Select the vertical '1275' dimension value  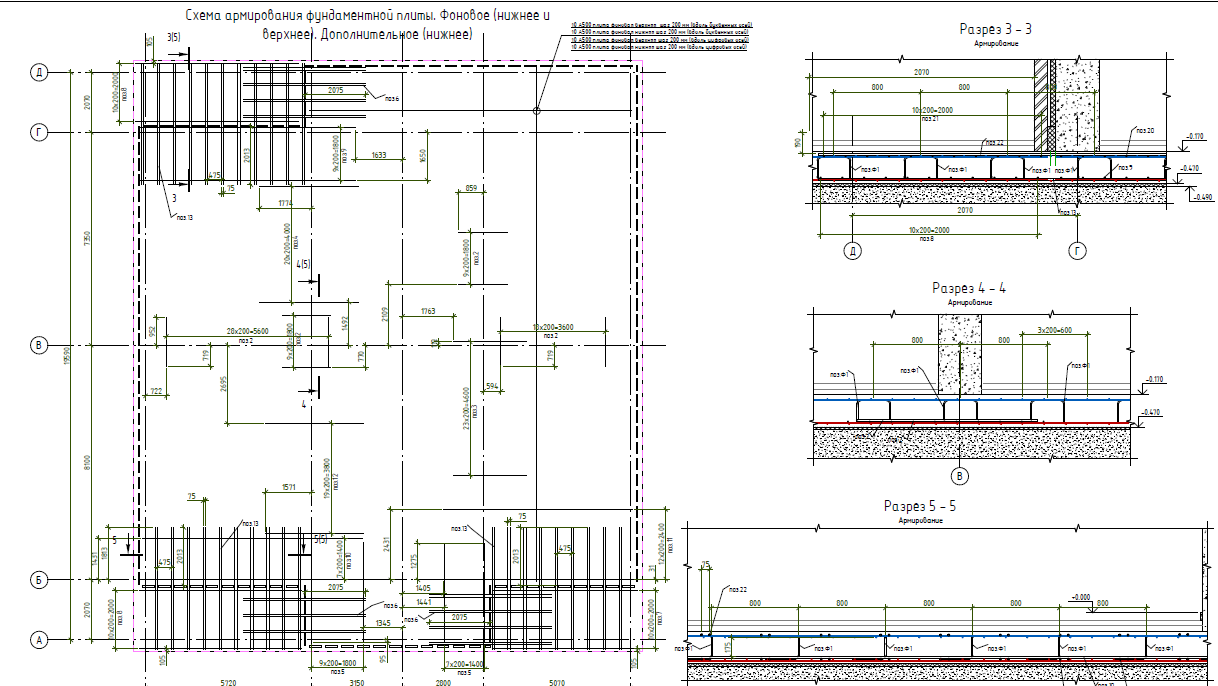[x=414, y=560]
